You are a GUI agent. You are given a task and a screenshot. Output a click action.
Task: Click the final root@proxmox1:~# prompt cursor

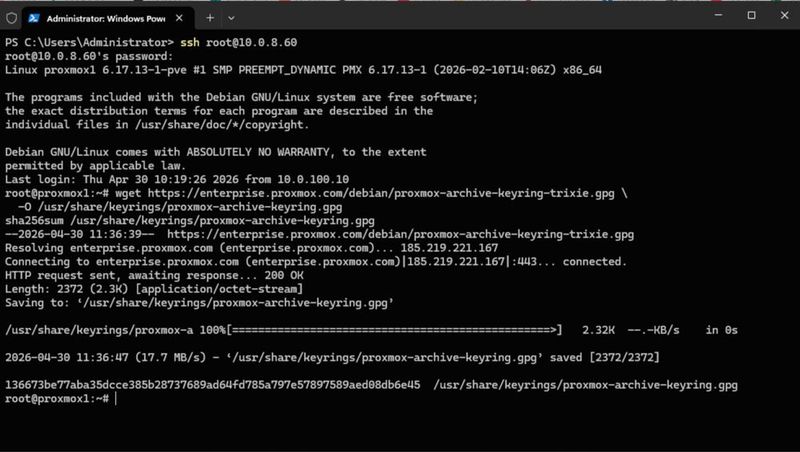click(116, 399)
